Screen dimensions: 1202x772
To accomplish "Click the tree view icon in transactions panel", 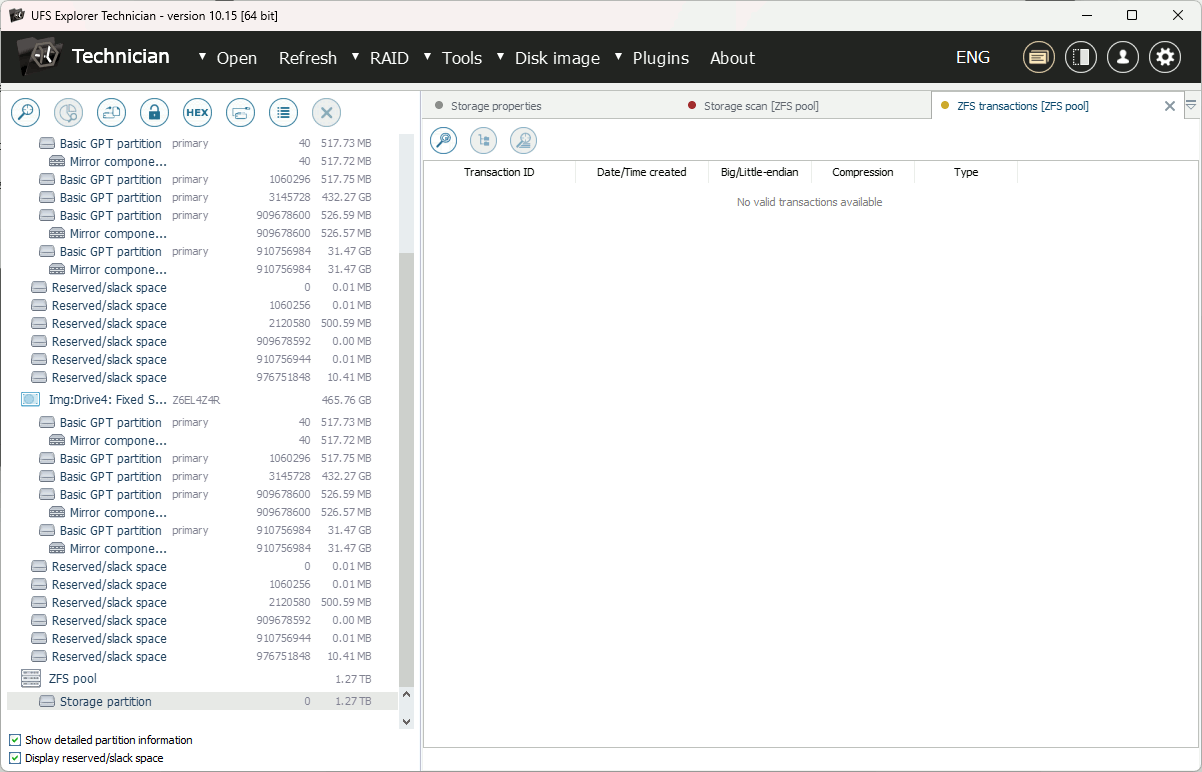I will 483,140.
